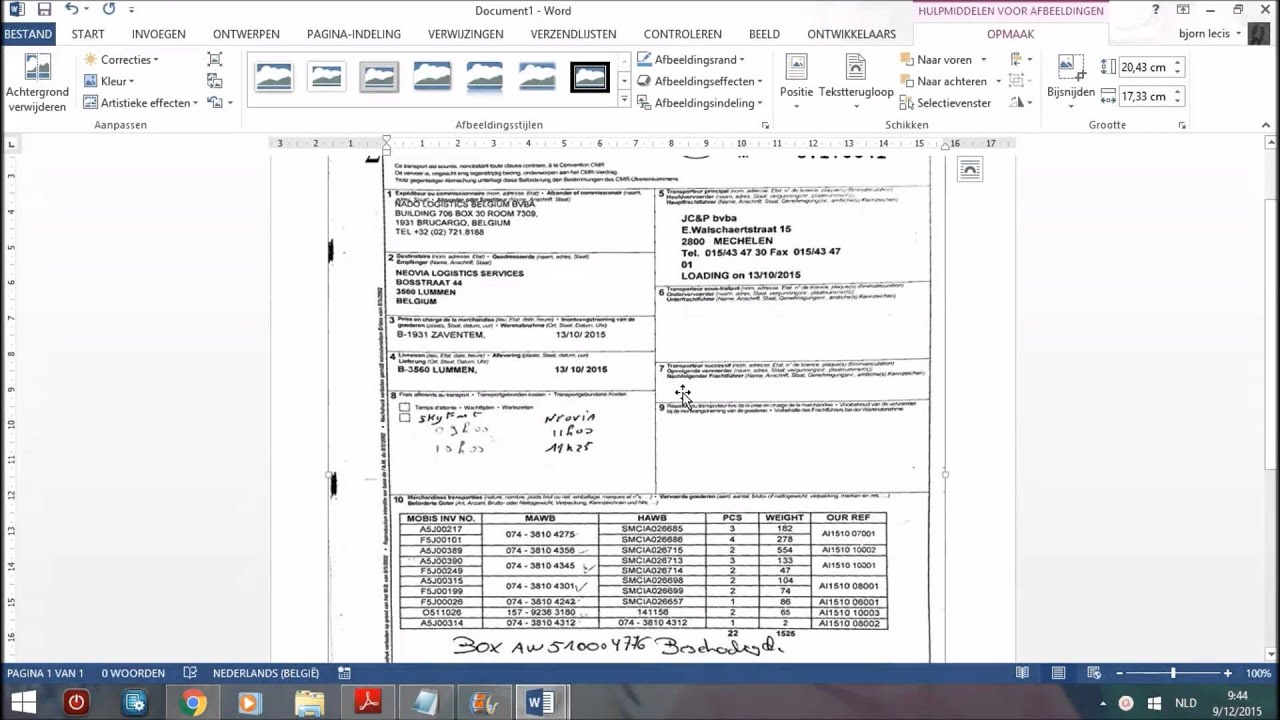Click the Save icon in quick access toolbar
The width and height of the screenshot is (1280, 720).
tap(44, 10)
